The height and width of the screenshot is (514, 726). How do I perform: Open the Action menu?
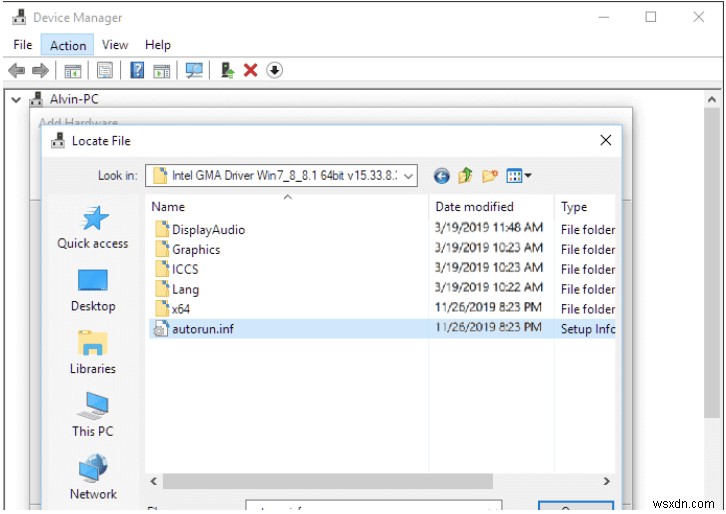pos(68,45)
